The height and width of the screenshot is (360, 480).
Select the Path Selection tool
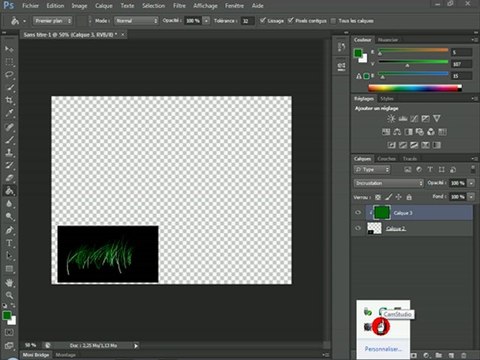point(9,256)
